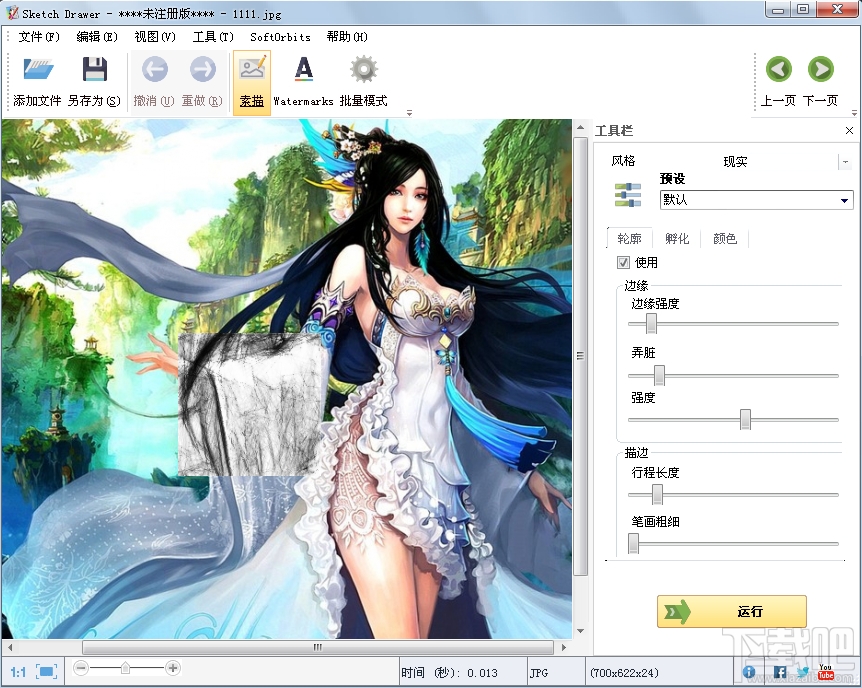This screenshot has width=862, height=688.
Task: Click the vertical scrollbar down arrow
Action: pos(580,631)
